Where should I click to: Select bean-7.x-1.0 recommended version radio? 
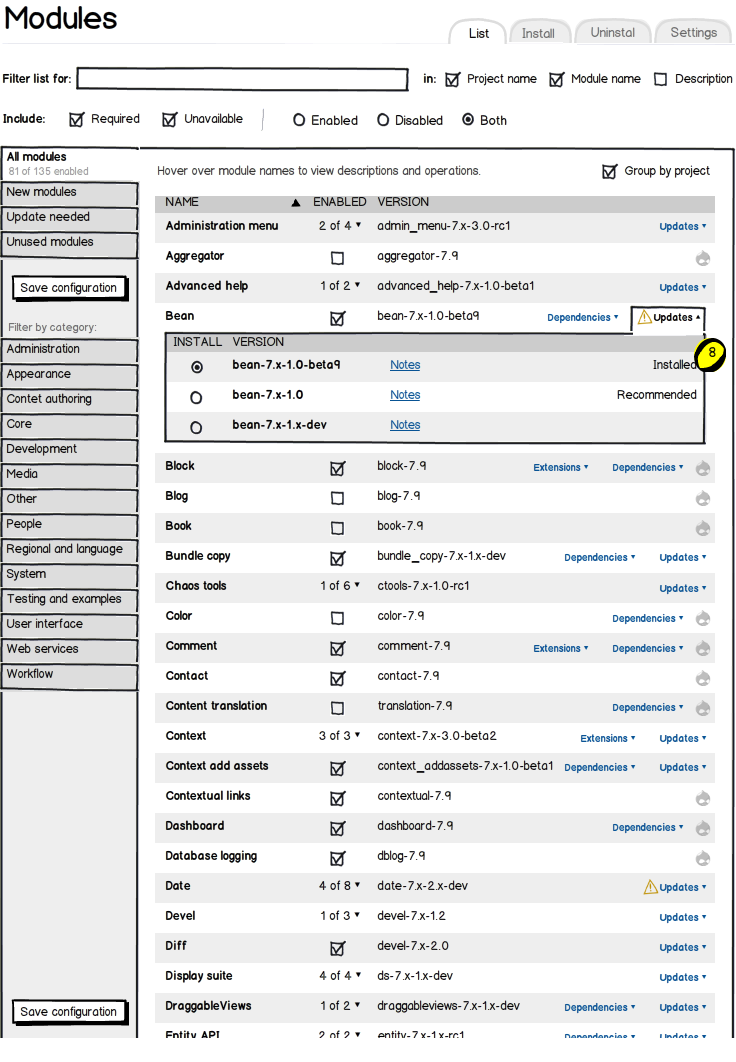pyautogui.click(x=196, y=398)
